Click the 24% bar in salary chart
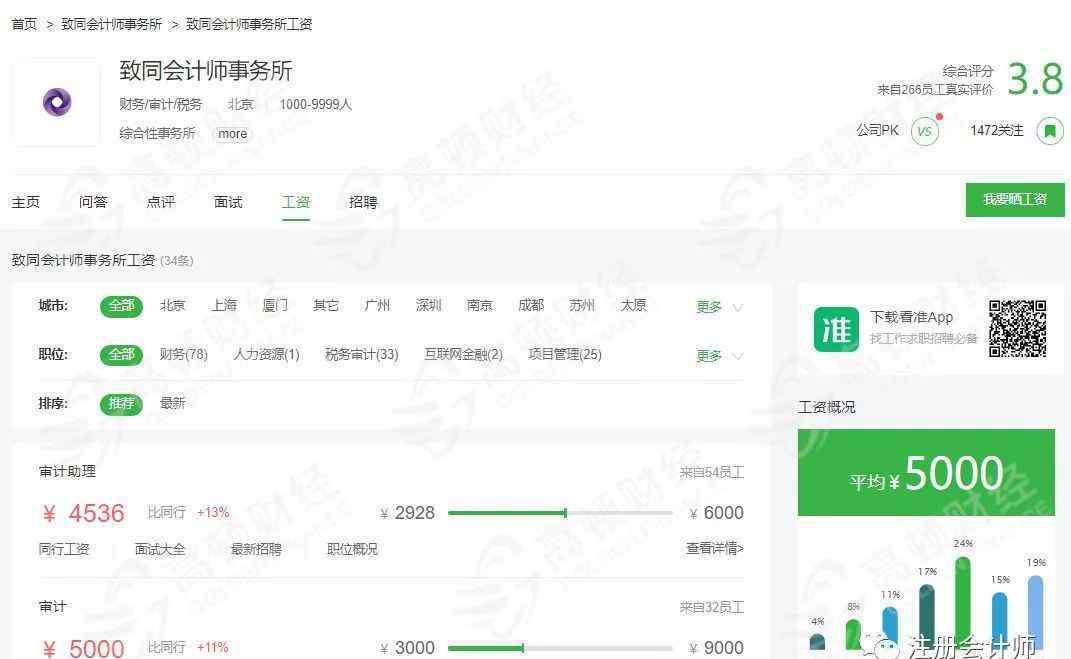Viewport: 1071px width, 659px height. (x=962, y=601)
